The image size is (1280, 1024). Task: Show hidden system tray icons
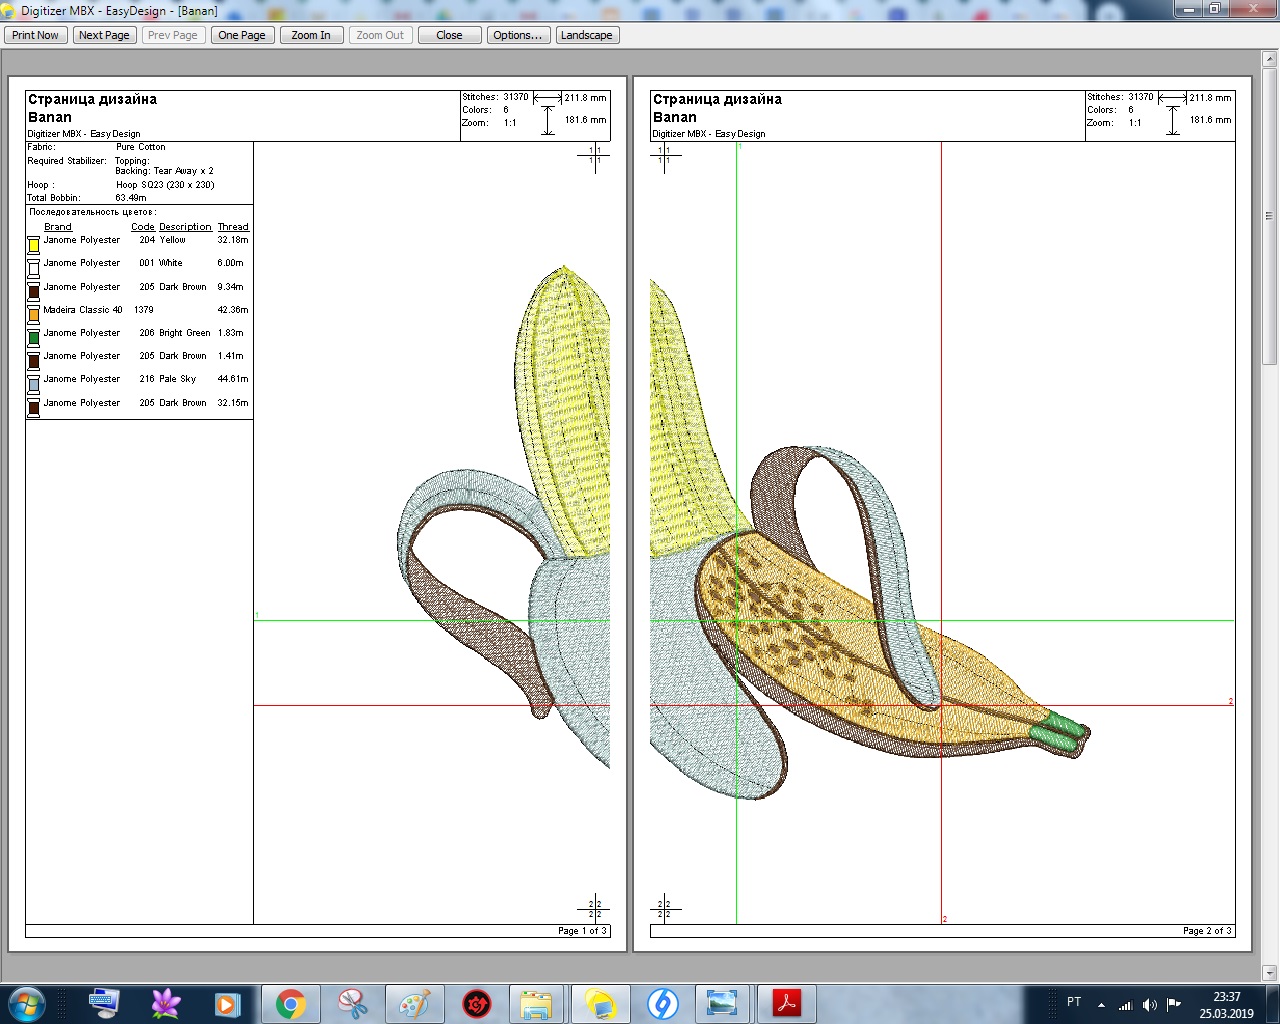1101,1004
